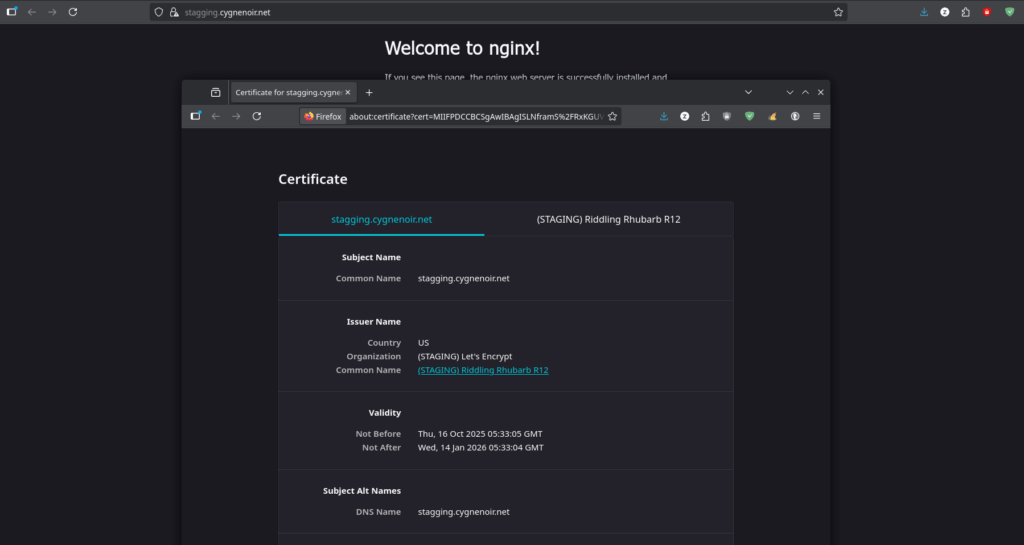Close the Certificate for stagging.cygnenoir.net browser tab
Viewport: 1024px width, 545px height.
pos(350,92)
